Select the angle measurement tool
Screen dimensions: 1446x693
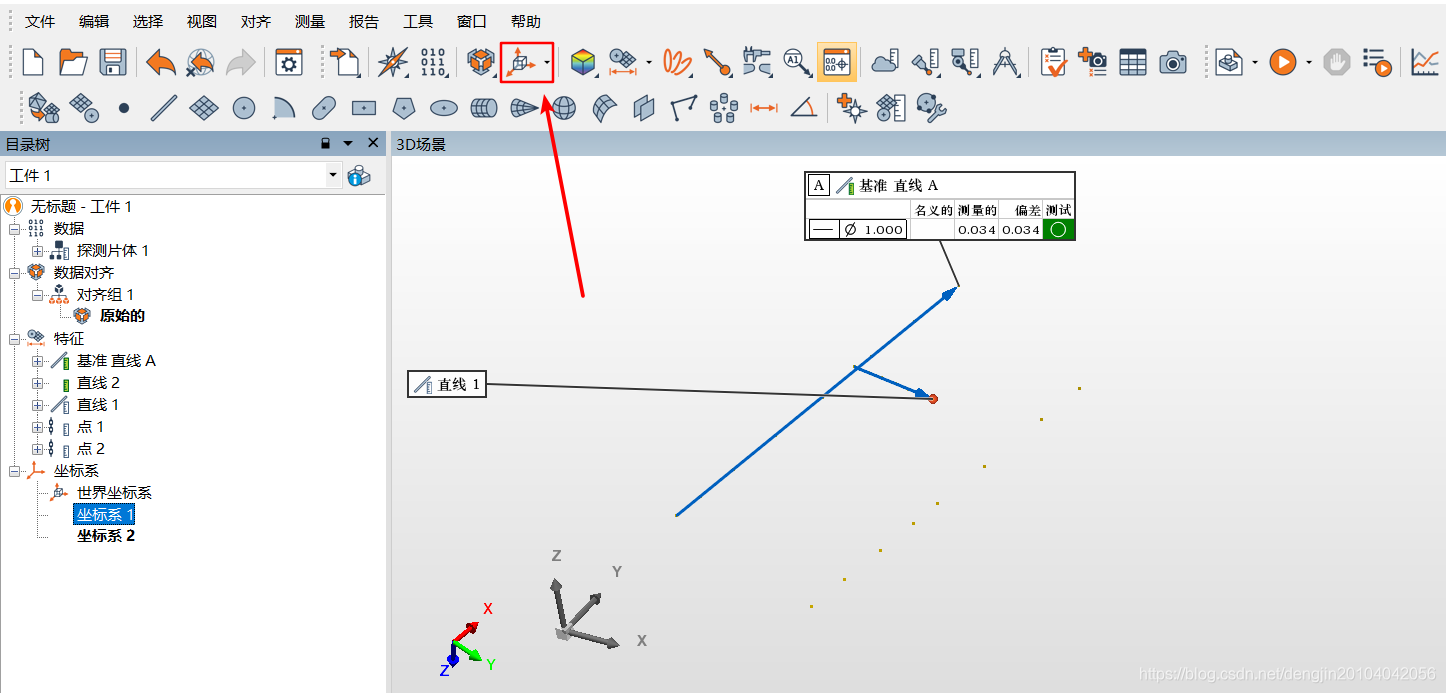coord(803,107)
